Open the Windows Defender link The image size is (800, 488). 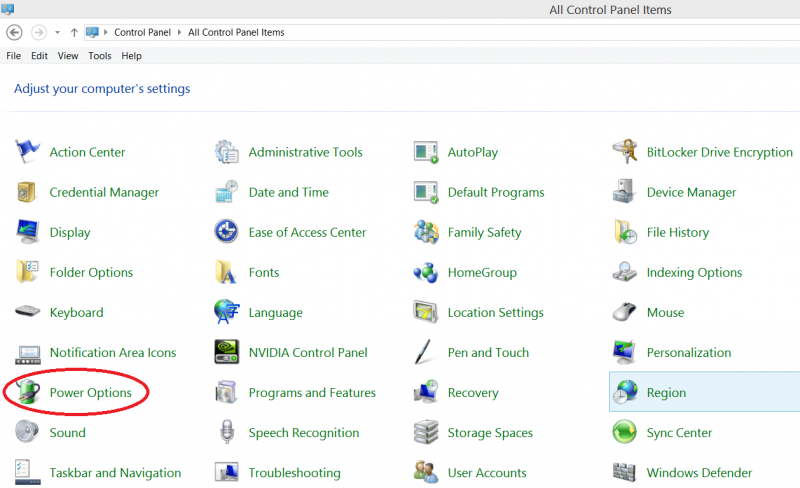click(x=699, y=472)
